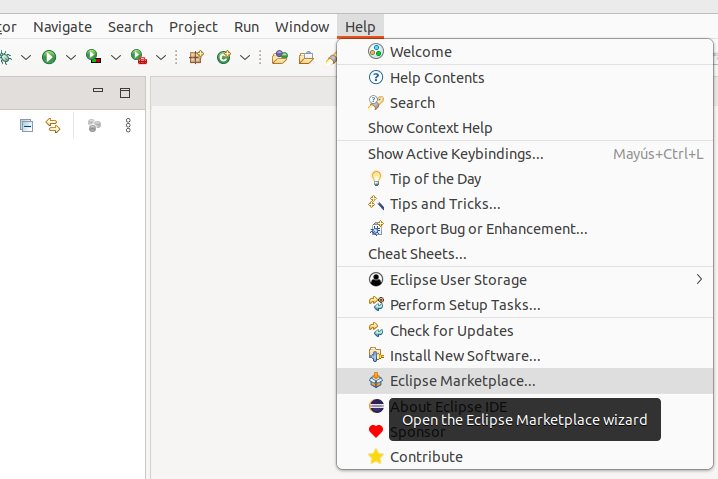
Task: Click the red heart Sponsor icon
Action: (x=376, y=431)
